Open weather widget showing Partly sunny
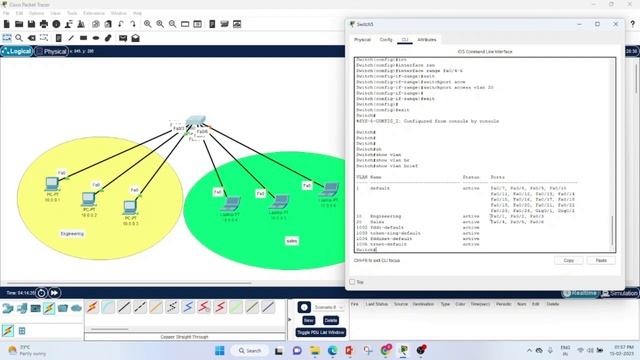 (27, 351)
